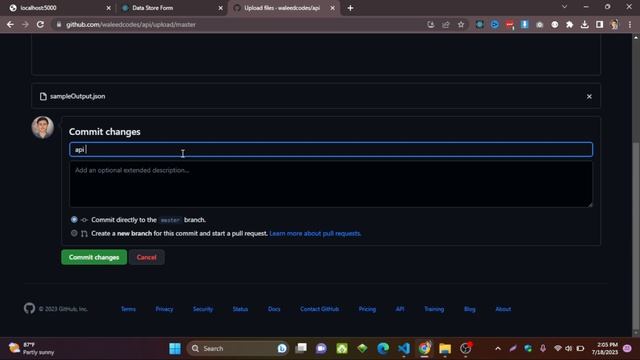The height and width of the screenshot is (360, 640).
Task: Go back to the previous page
Action: [10, 24]
